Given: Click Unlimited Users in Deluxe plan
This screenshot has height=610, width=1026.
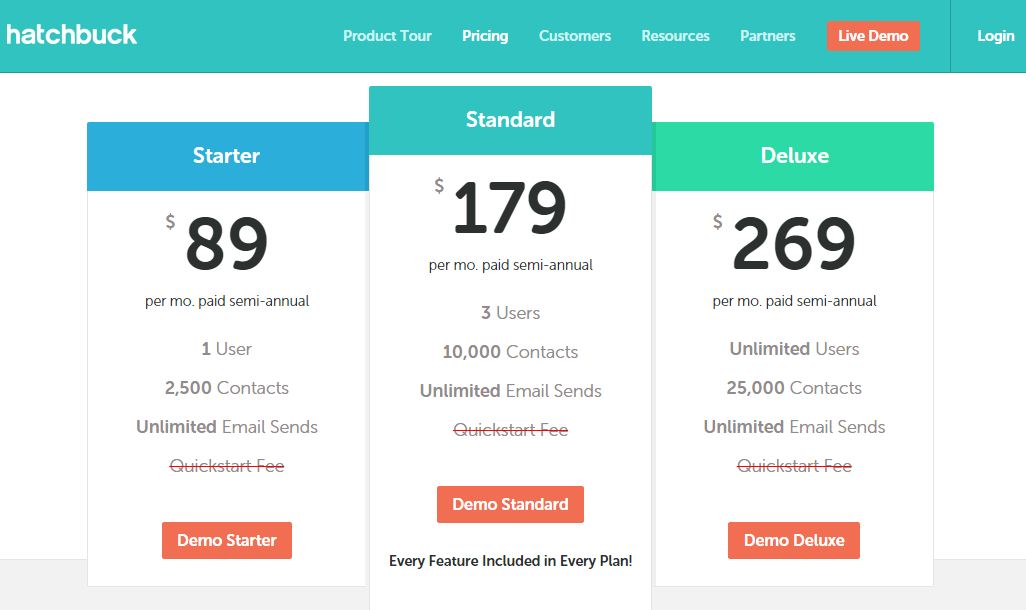Looking at the screenshot, I should [x=794, y=349].
